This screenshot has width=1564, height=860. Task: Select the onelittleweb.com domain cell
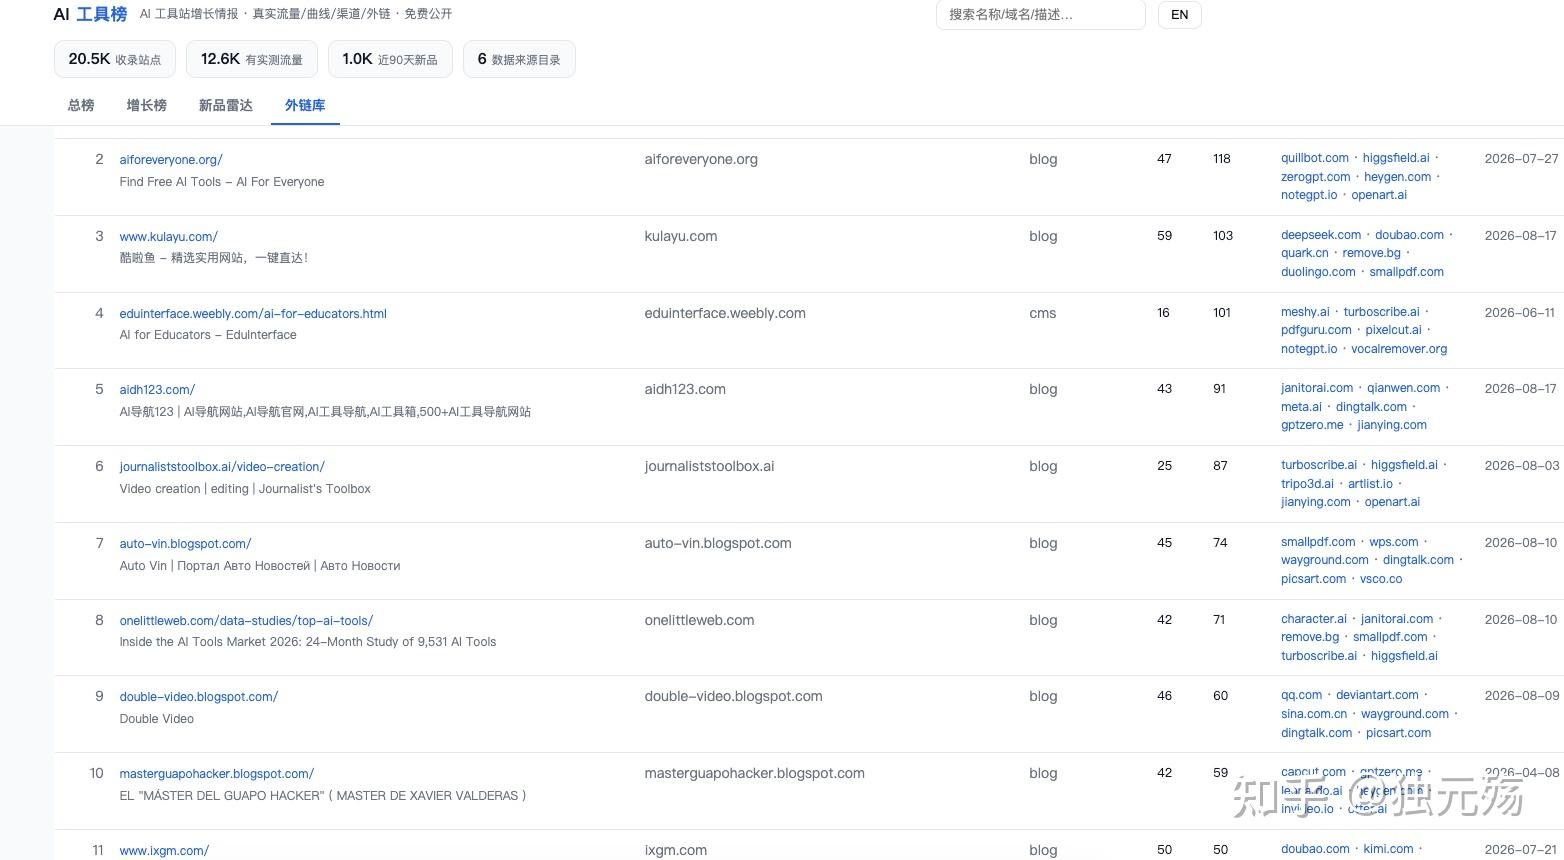tap(699, 620)
